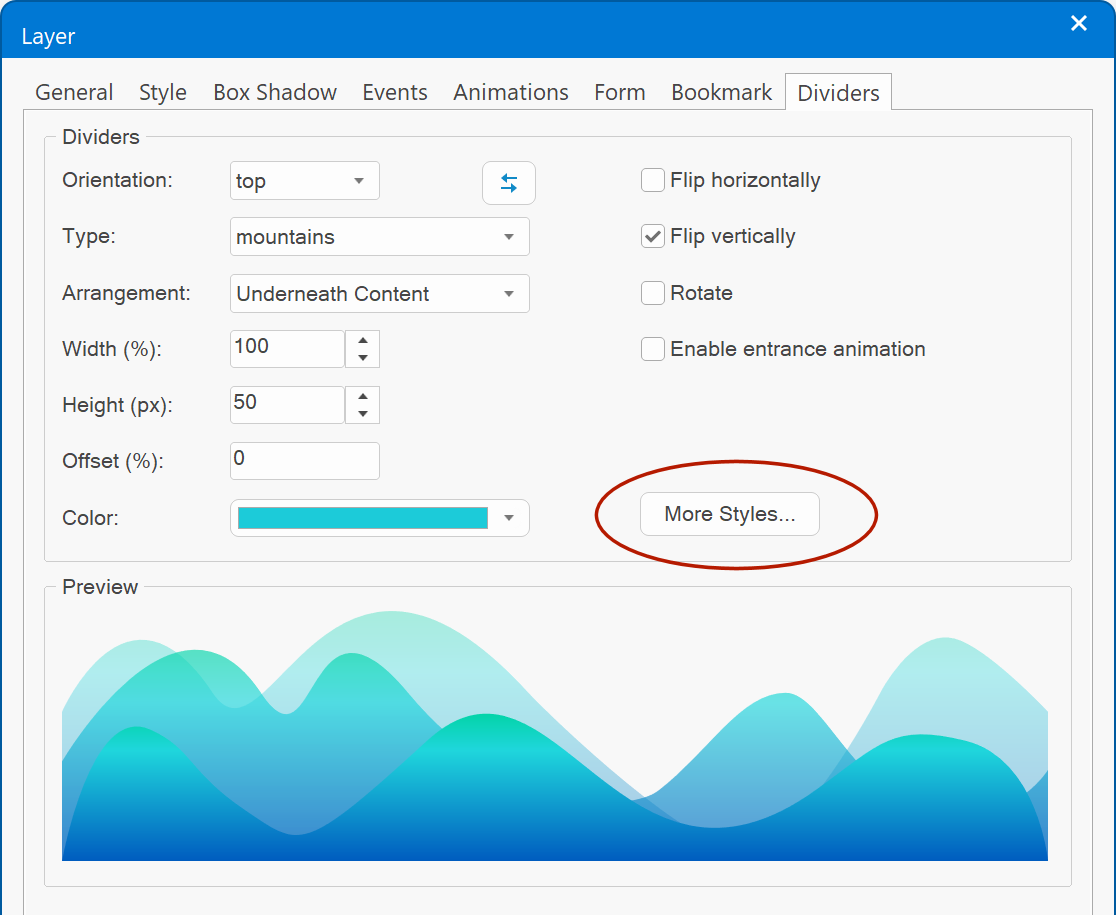Image resolution: width=1116 pixels, height=915 pixels.
Task: Expand the Type dropdown showing mountains
Action: (379, 237)
